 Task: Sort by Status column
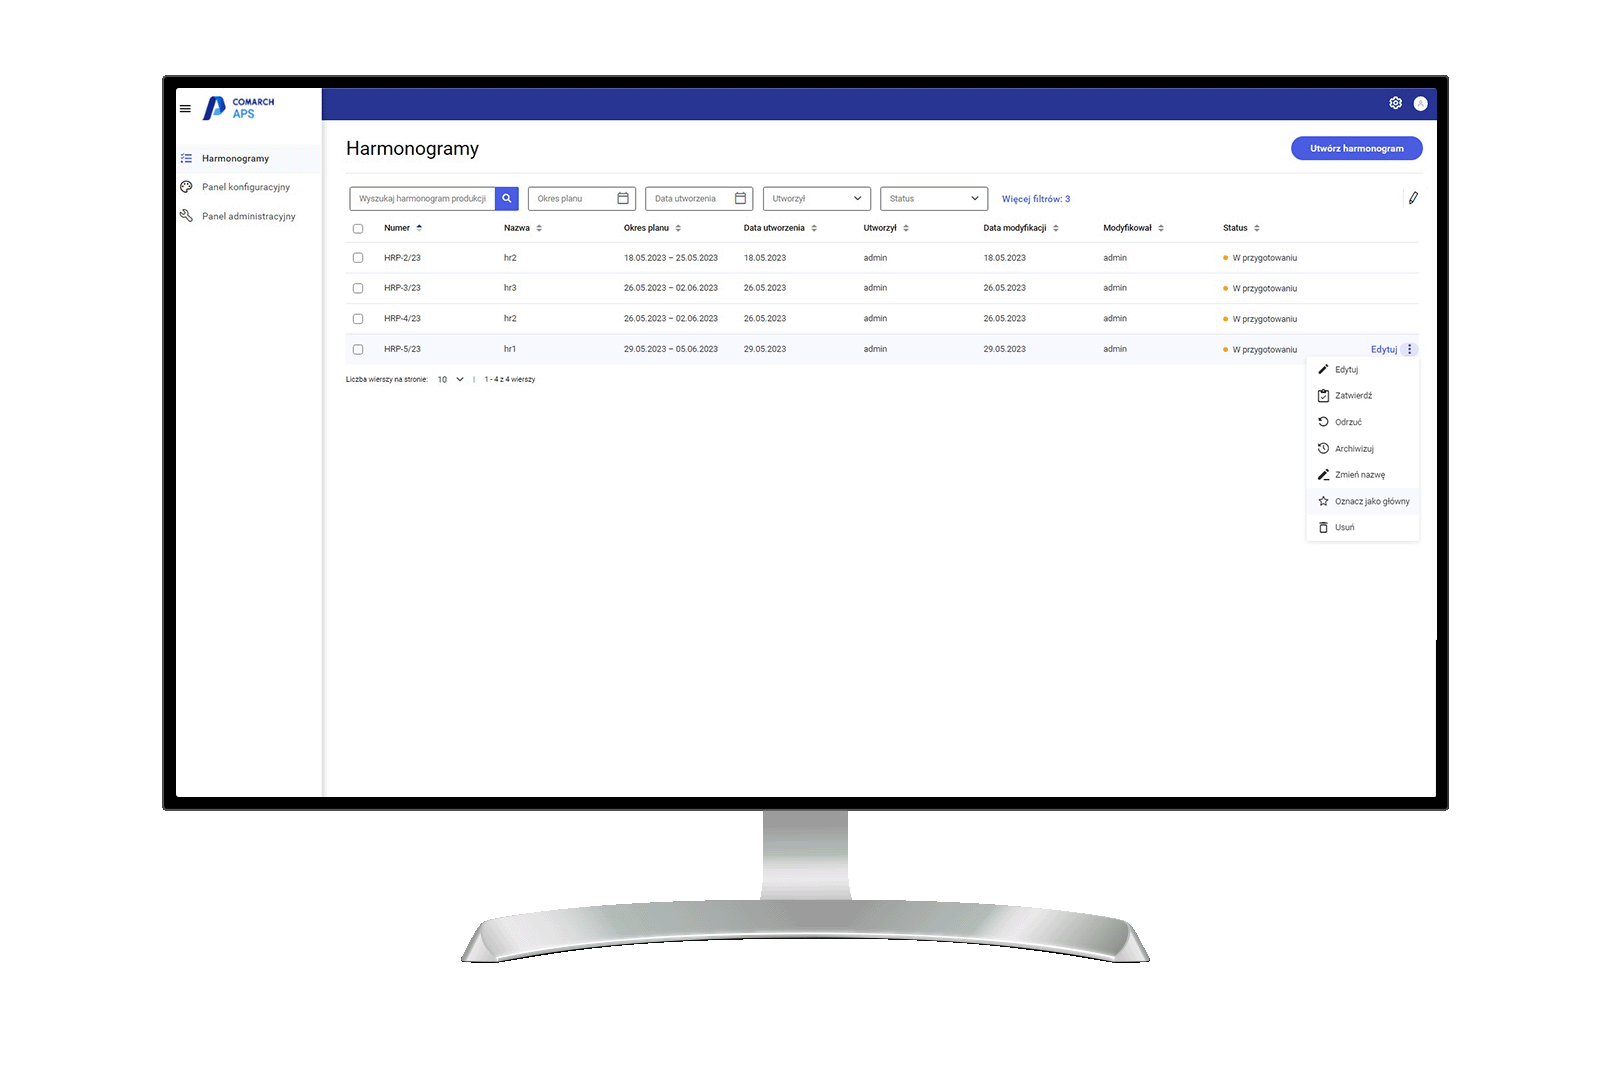[1257, 228]
